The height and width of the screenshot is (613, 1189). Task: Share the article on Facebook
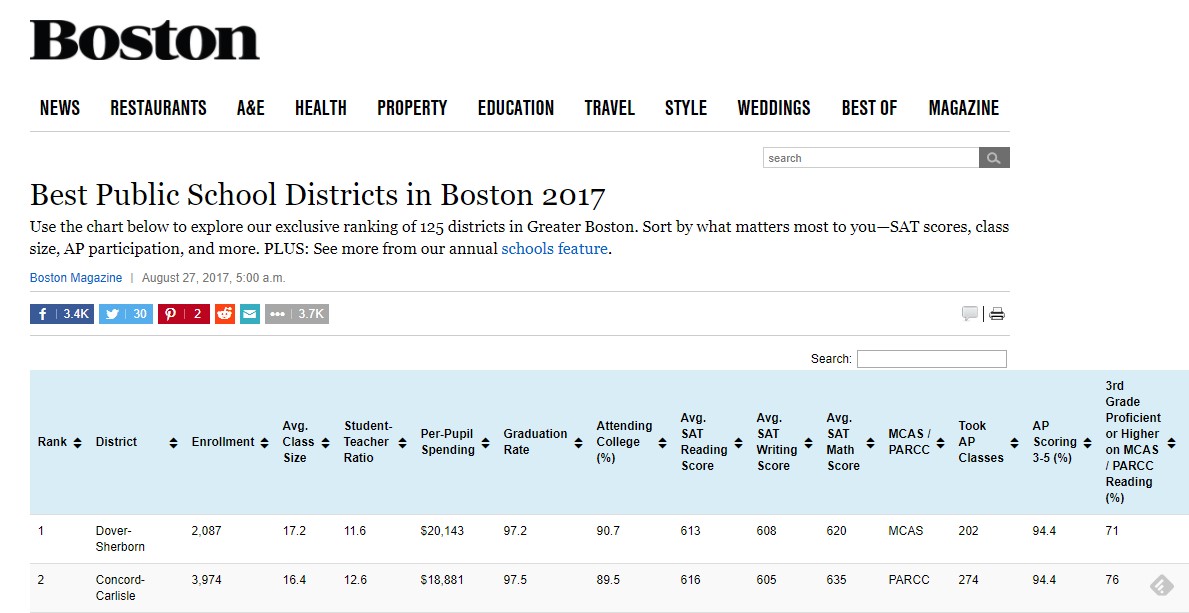(61, 313)
